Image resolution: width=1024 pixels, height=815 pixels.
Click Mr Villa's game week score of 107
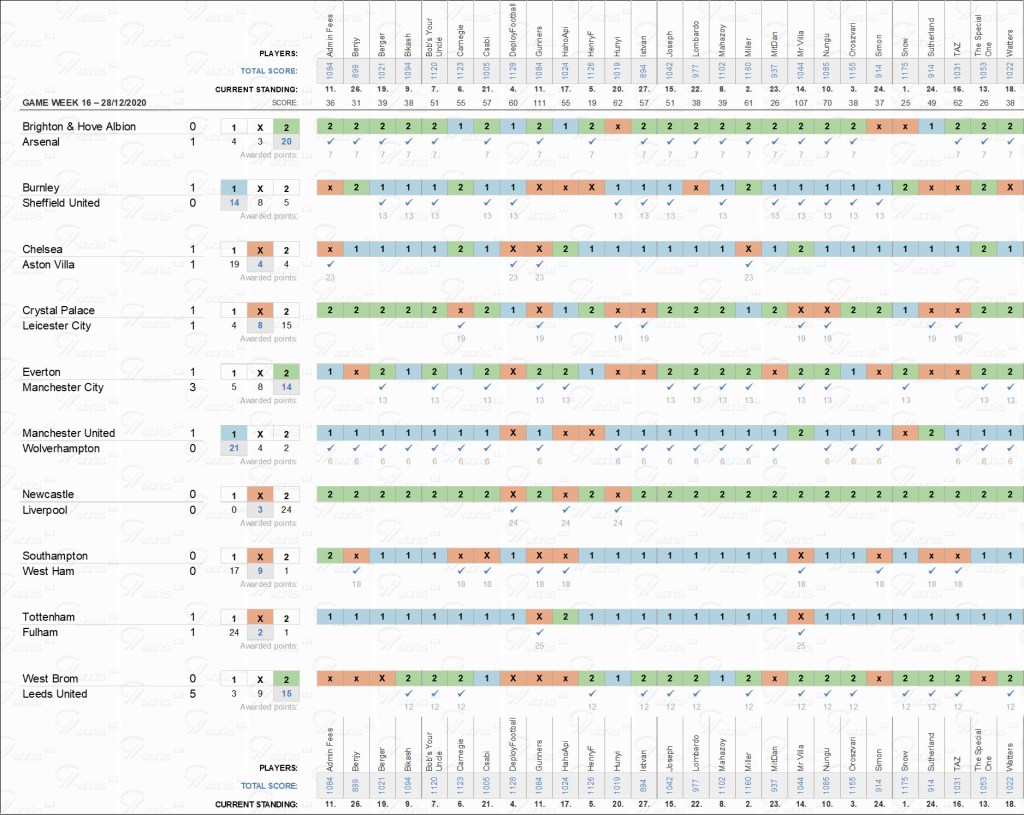(x=800, y=102)
